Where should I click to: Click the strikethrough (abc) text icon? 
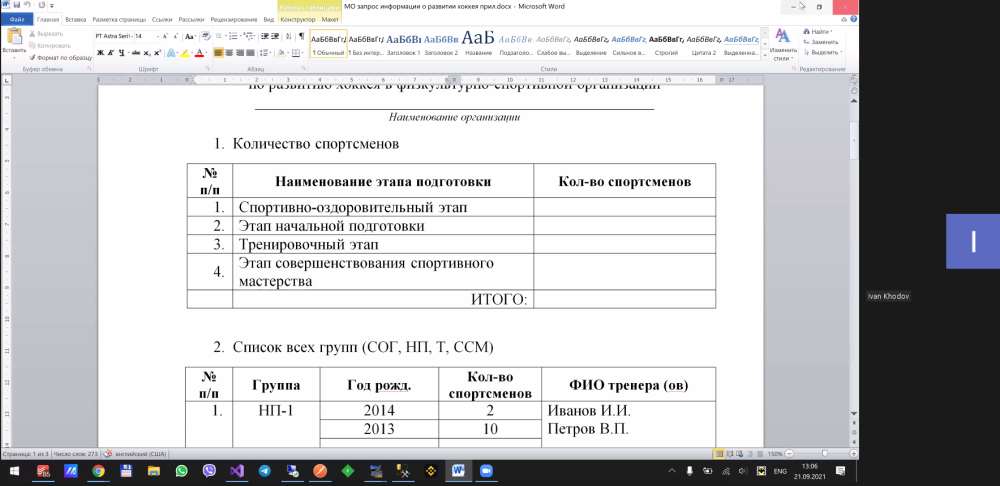point(135,52)
